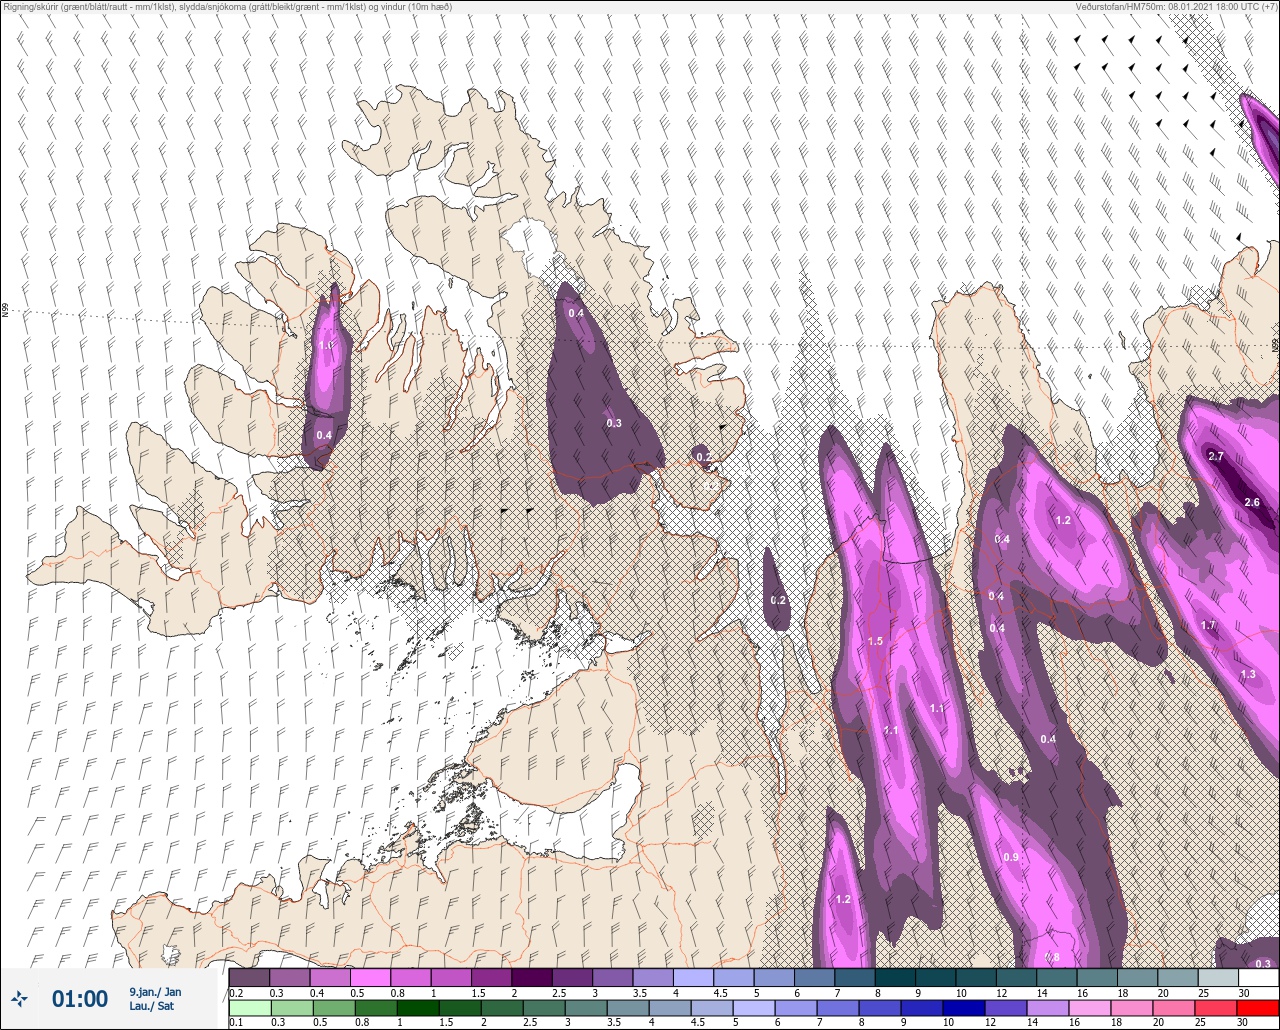
Task: Click the '30' label under the upper legend
Action: 1243,993
